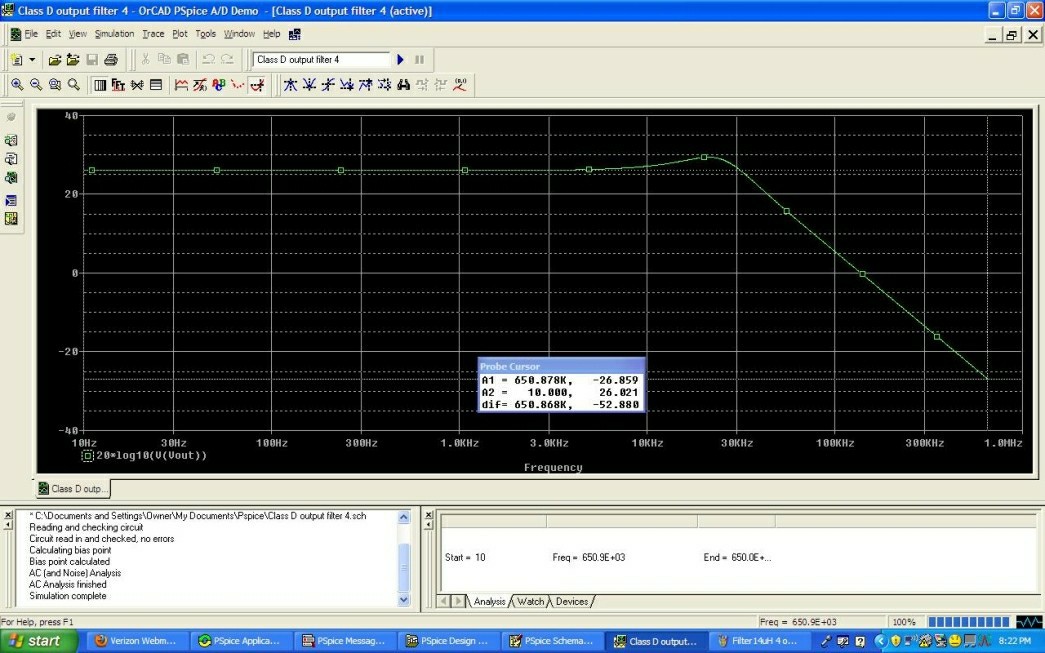Click the Zoom Fit magnifier icon

73,85
